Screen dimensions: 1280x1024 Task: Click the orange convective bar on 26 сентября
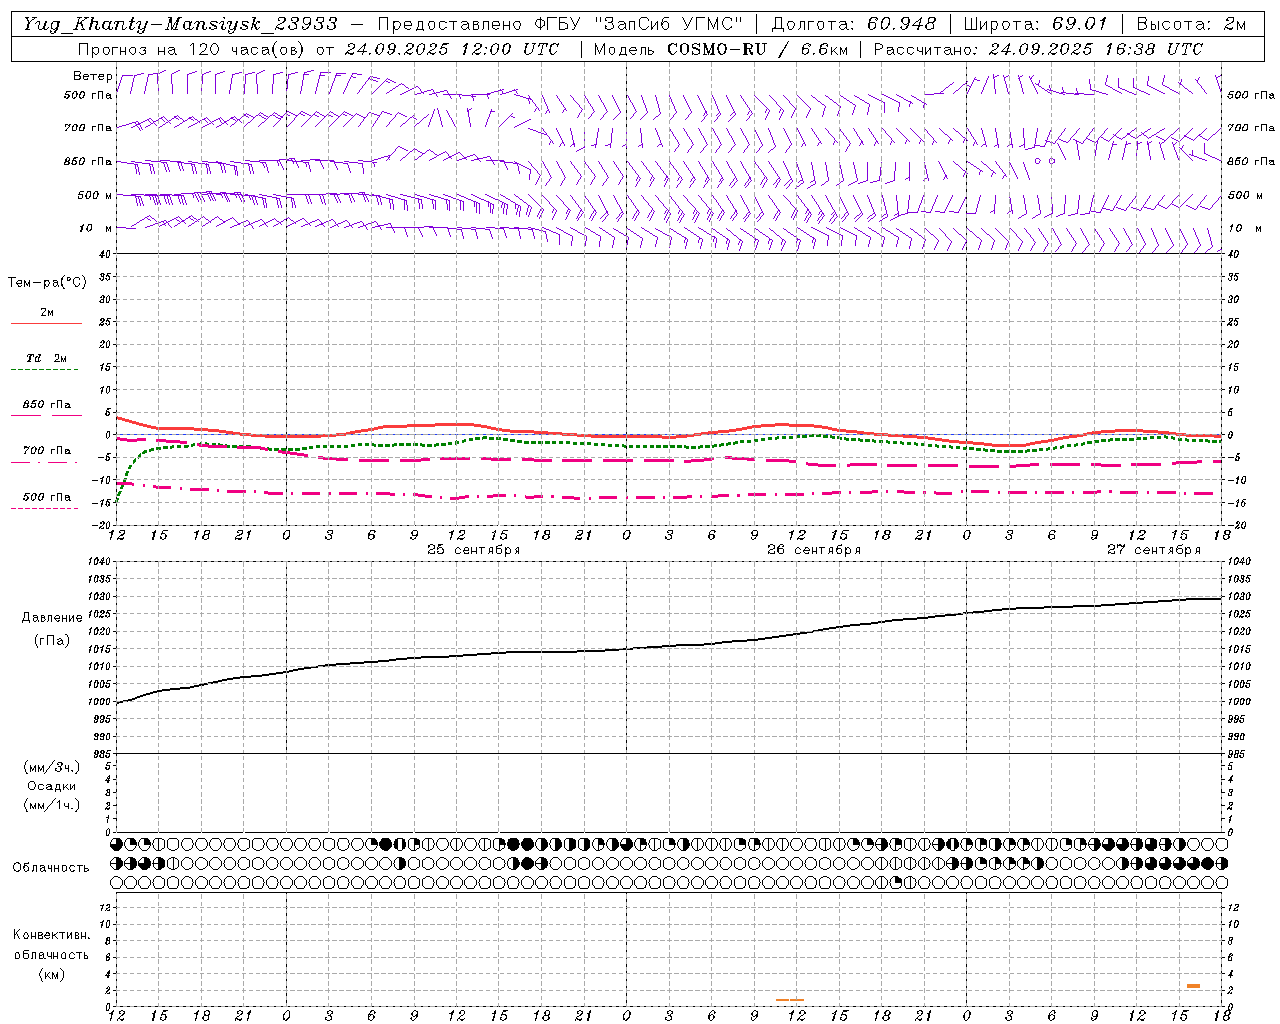coord(790,999)
